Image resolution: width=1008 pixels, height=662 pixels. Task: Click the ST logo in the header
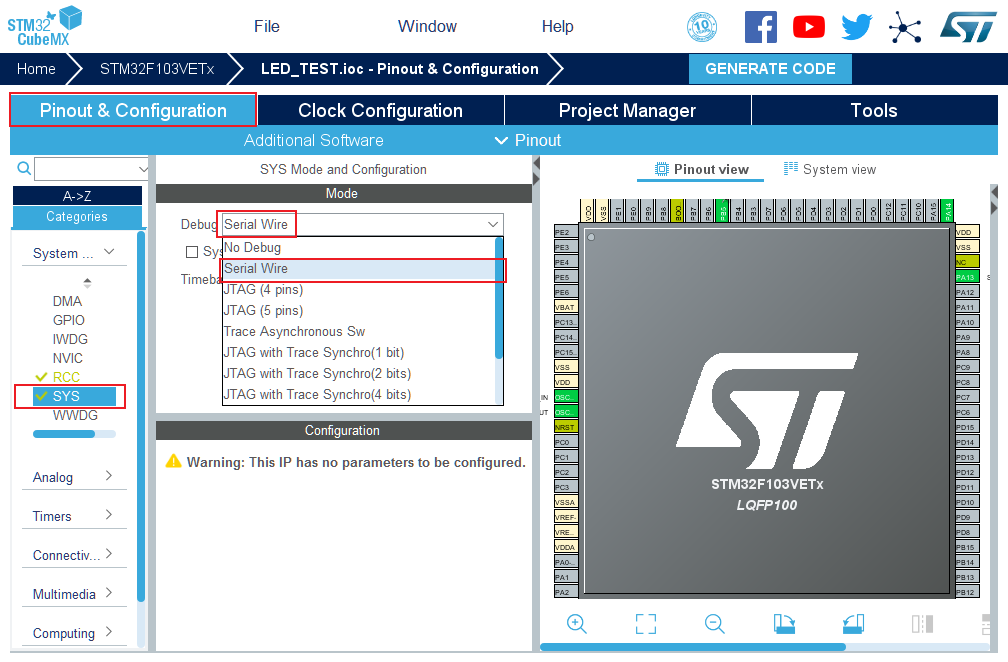(x=968, y=27)
